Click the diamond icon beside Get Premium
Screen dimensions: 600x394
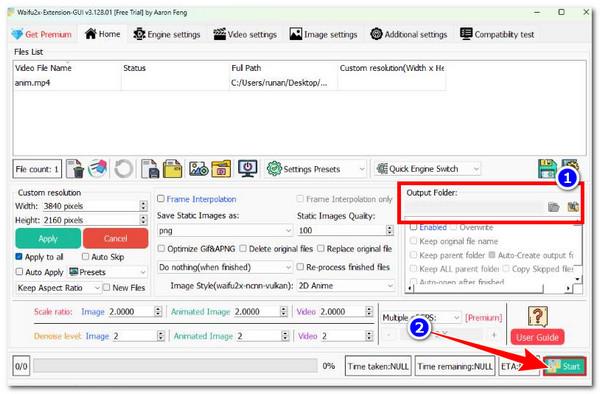(17, 34)
